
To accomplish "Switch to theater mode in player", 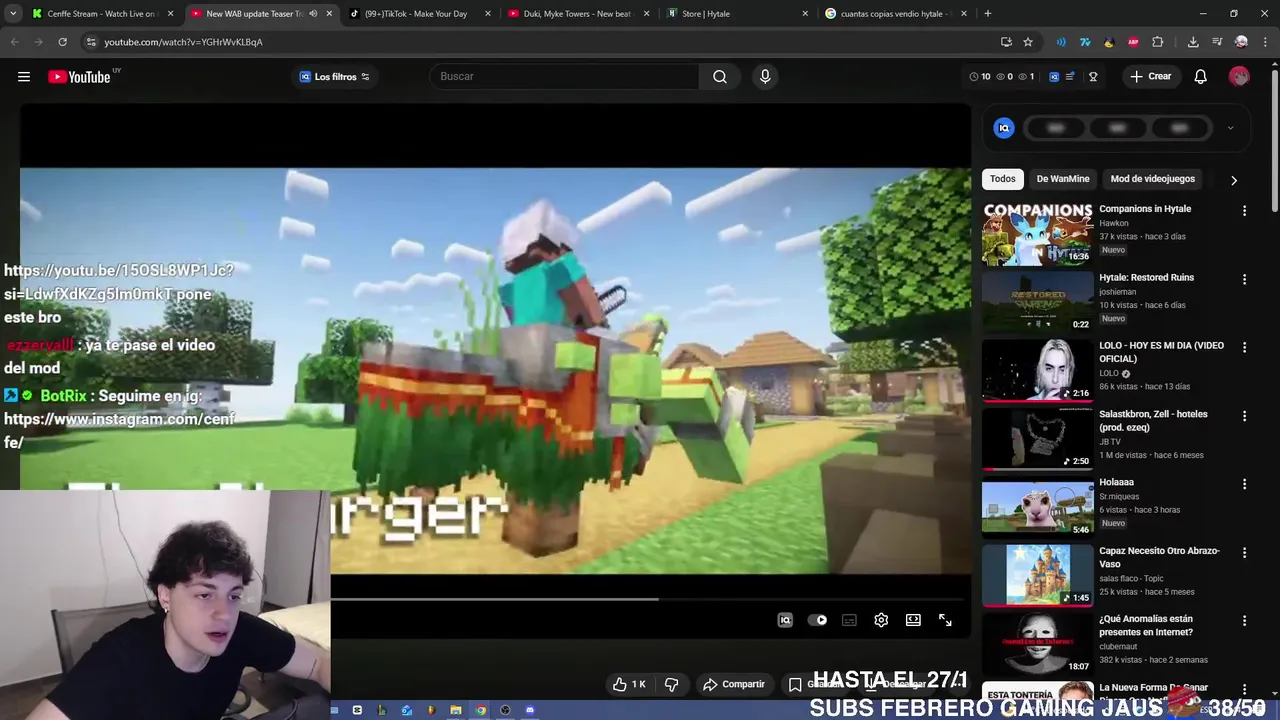I will (x=913, y=620).
